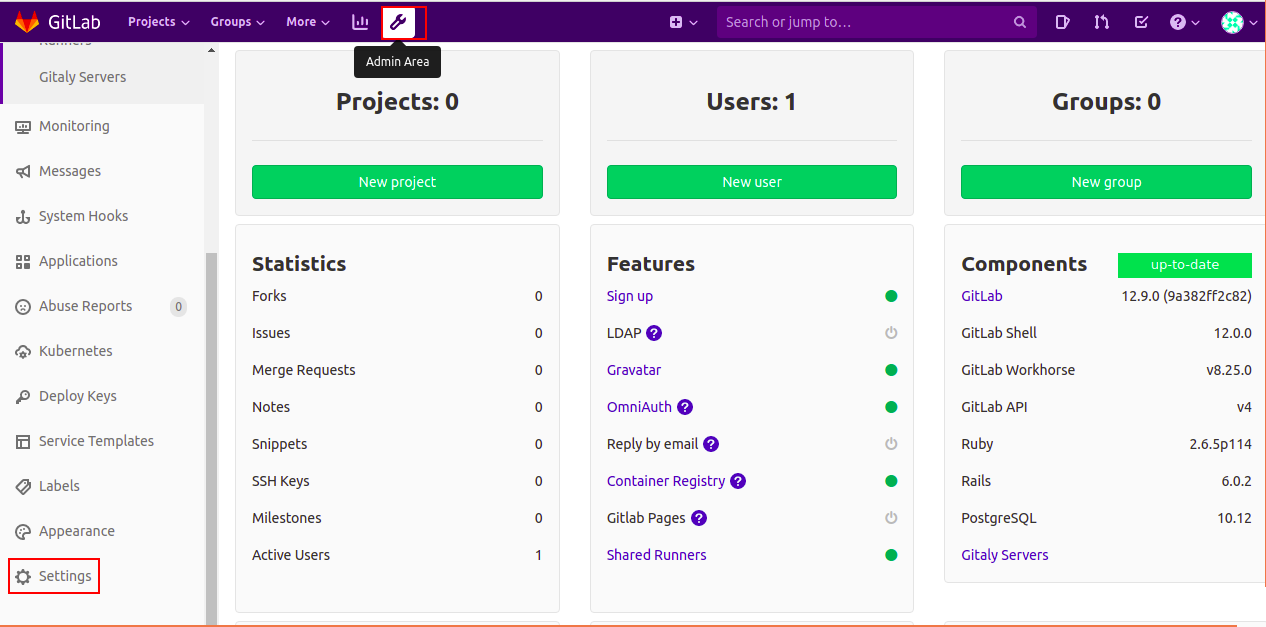The height and width of the screenshot is (627, 1266).
Task: Click the Abuse Reports face icon
Action: point(23,306)
